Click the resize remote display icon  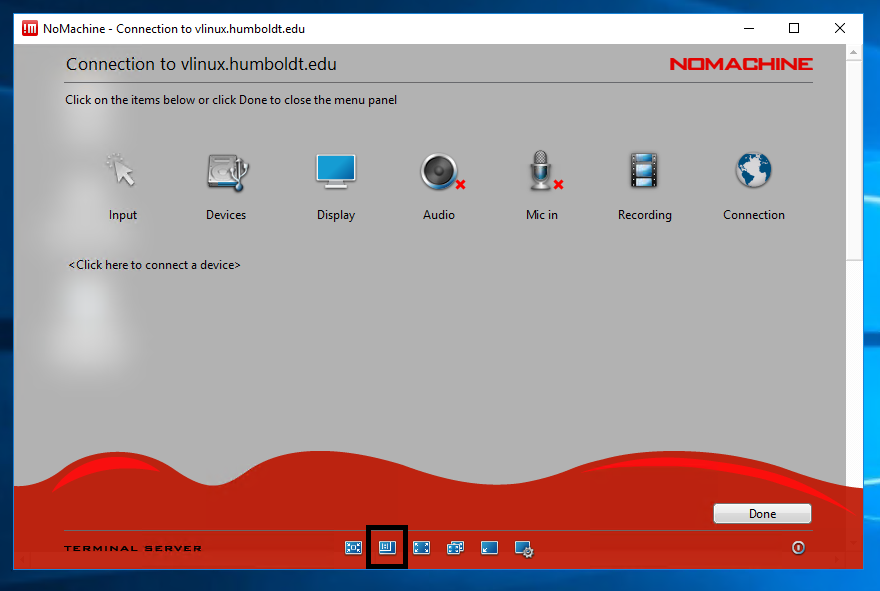pyautogui.click(x=387, y=547)
